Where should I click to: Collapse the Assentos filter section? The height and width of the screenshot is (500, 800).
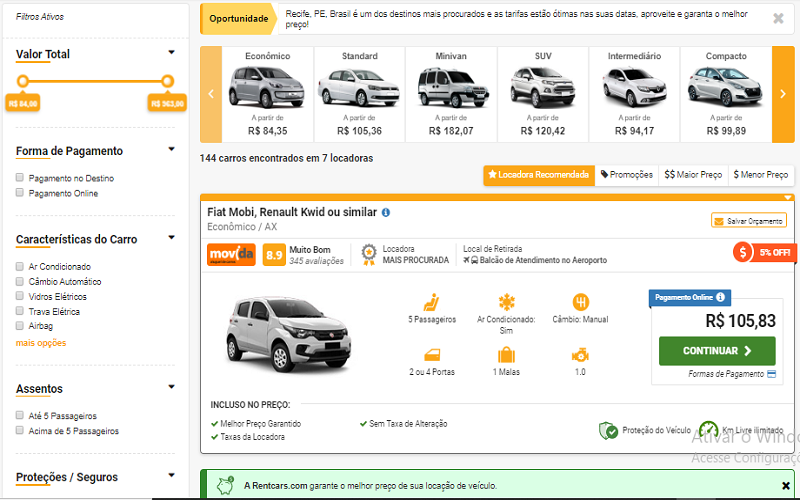tap(171, 387)
